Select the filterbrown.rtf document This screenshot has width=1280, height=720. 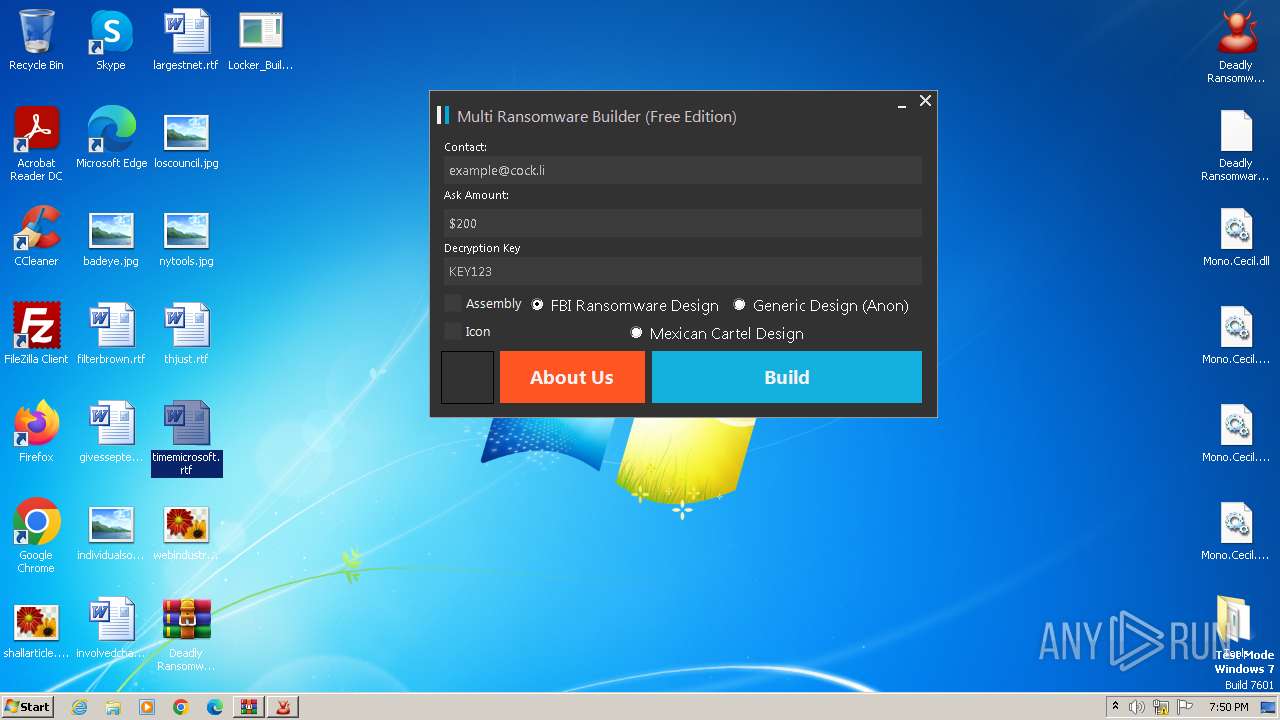point(111,334)
